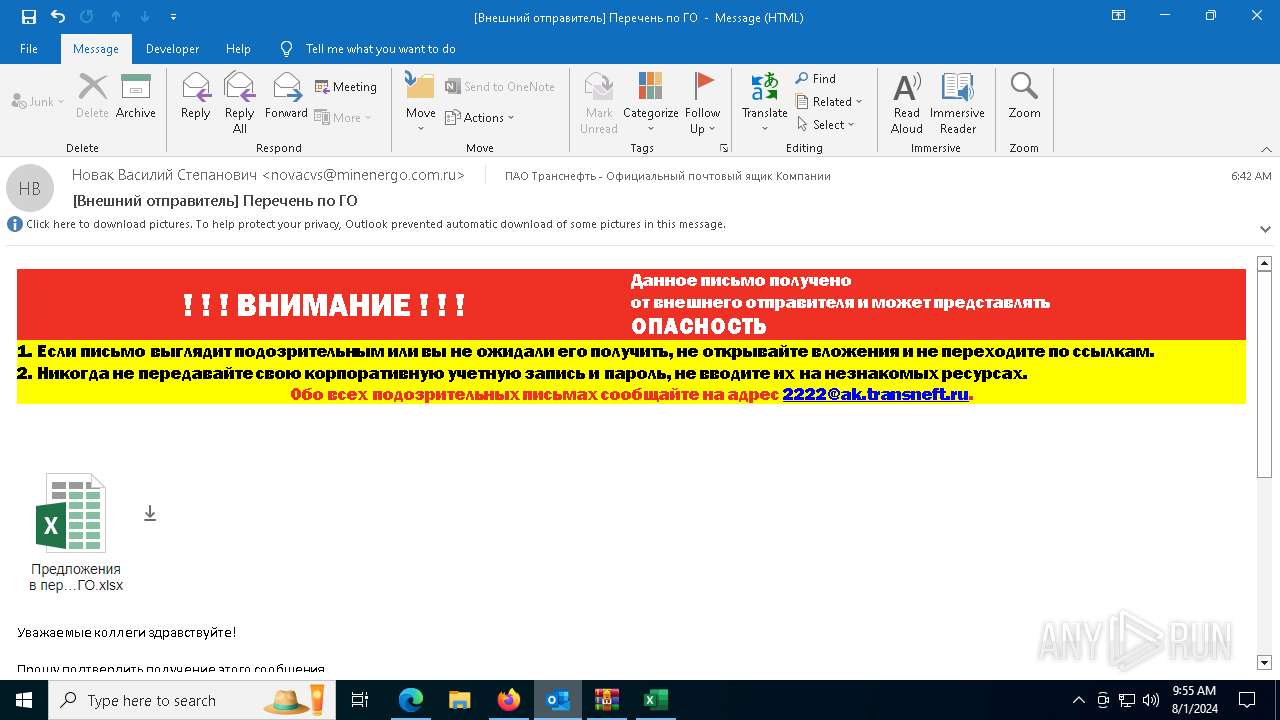Open the Windows Start menu

click(x=24, y=700)
